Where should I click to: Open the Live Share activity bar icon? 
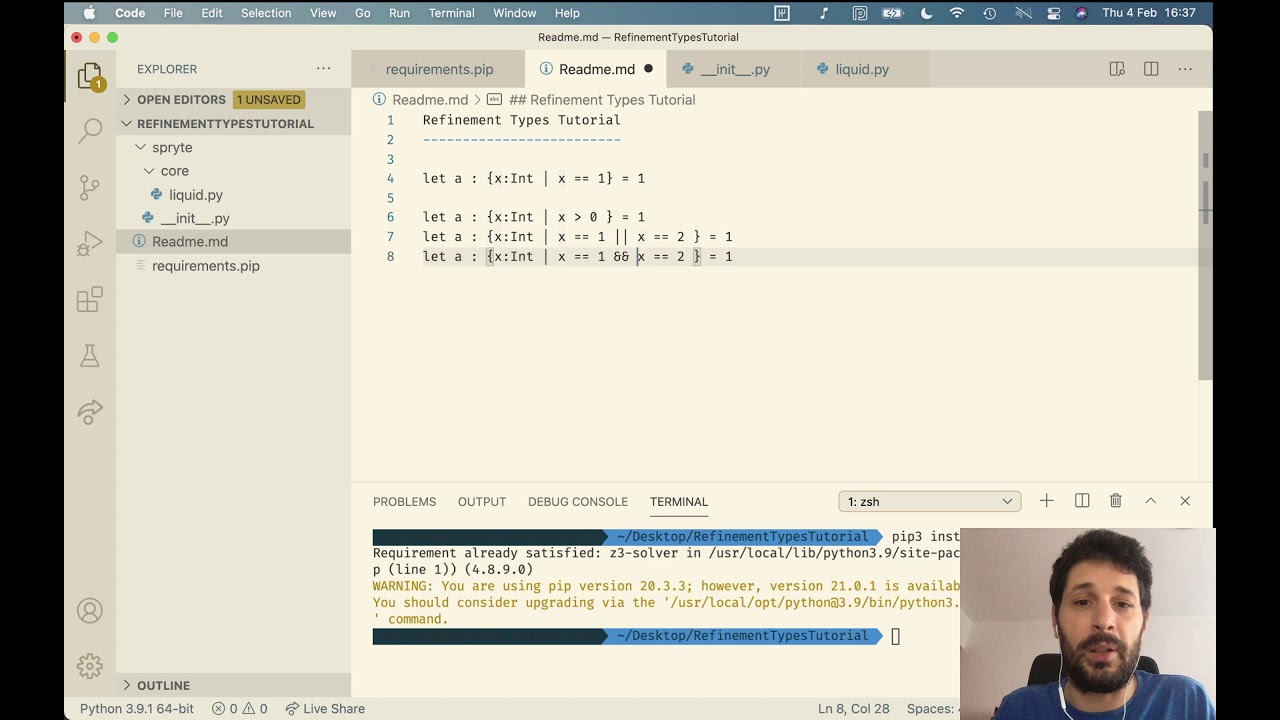coord(90,411)
